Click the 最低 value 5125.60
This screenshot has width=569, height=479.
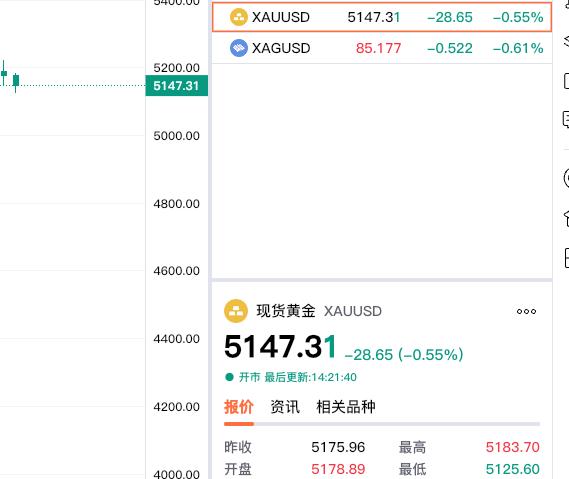pyautogui.click(x=513, y=469)
